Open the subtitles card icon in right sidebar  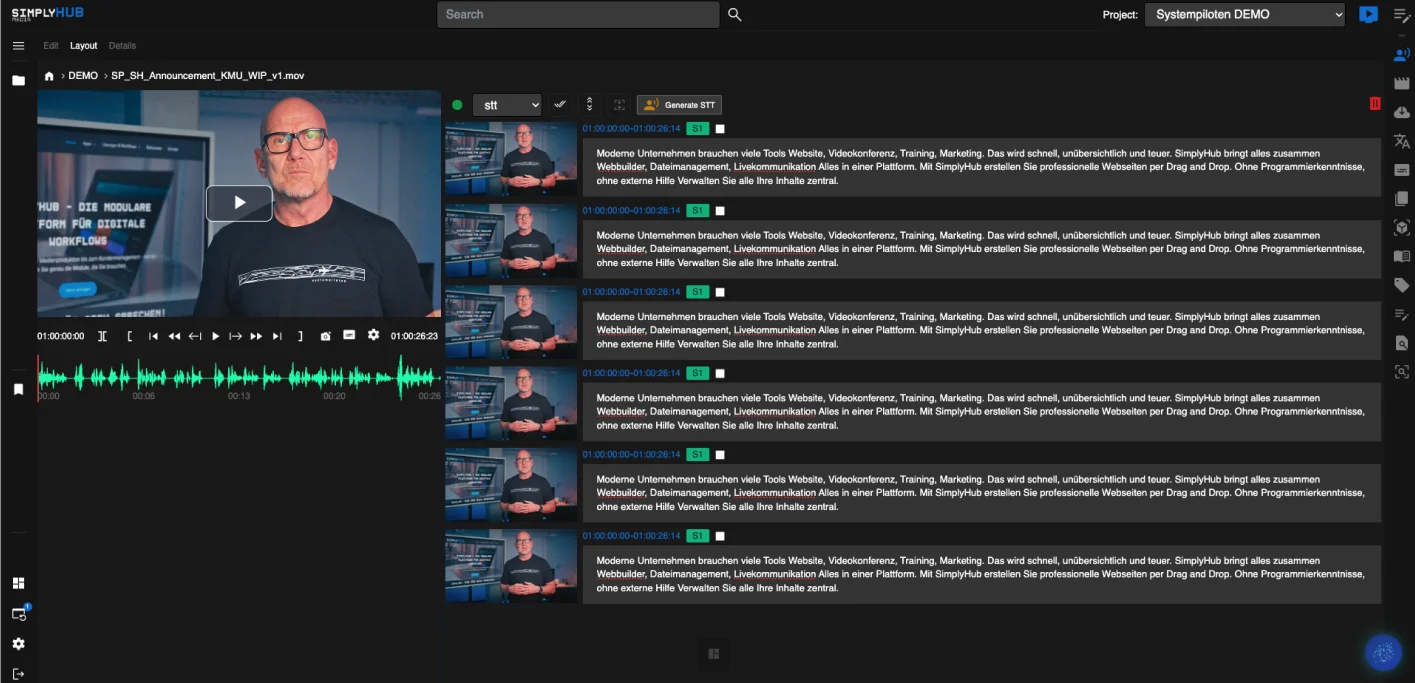click(1402, 171)
